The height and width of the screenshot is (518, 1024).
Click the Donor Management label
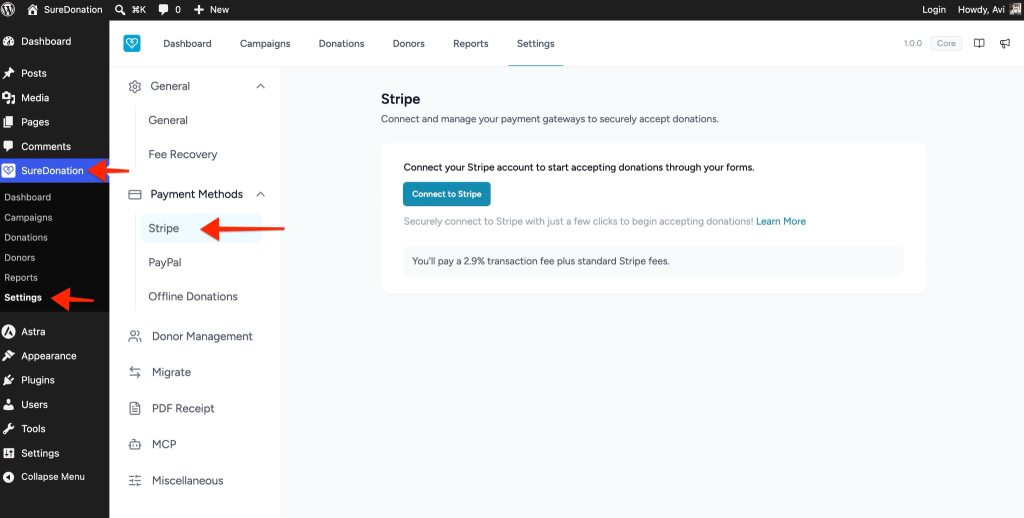click(x=202, y=336)
